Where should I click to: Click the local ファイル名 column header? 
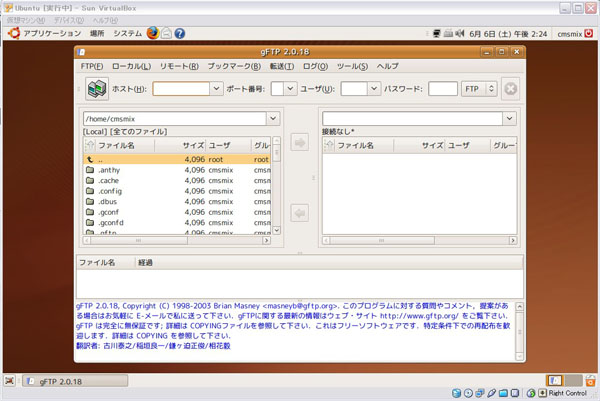125,145
